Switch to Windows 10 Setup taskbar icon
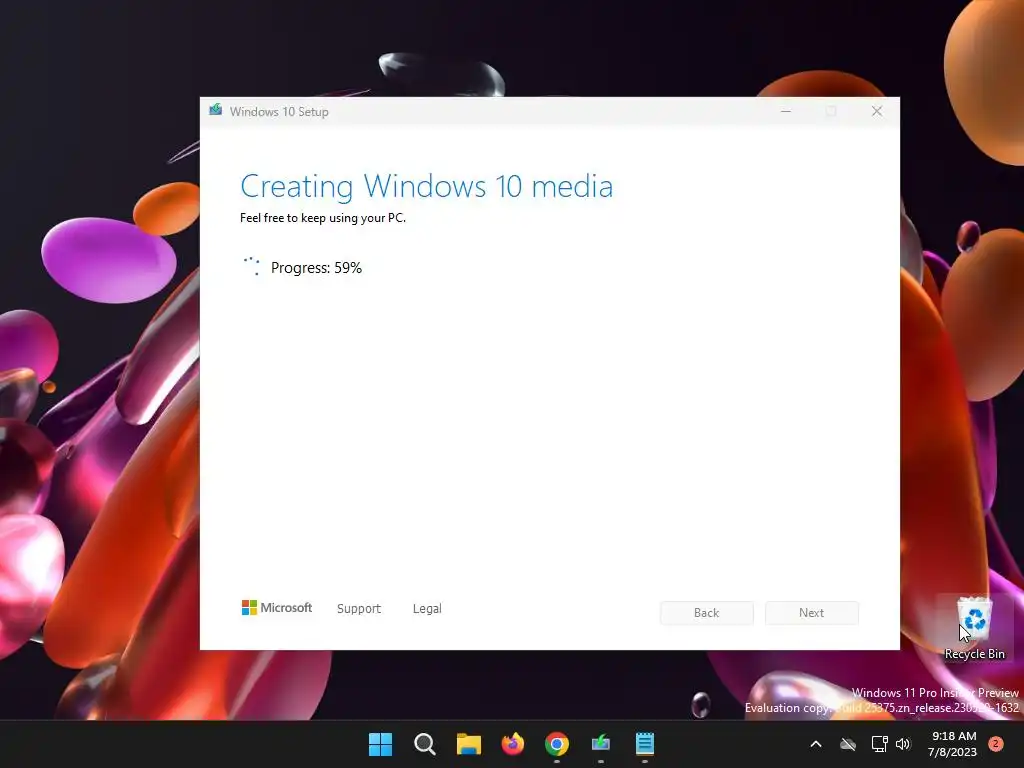The image size is (1024, 768). click(601, 744)
